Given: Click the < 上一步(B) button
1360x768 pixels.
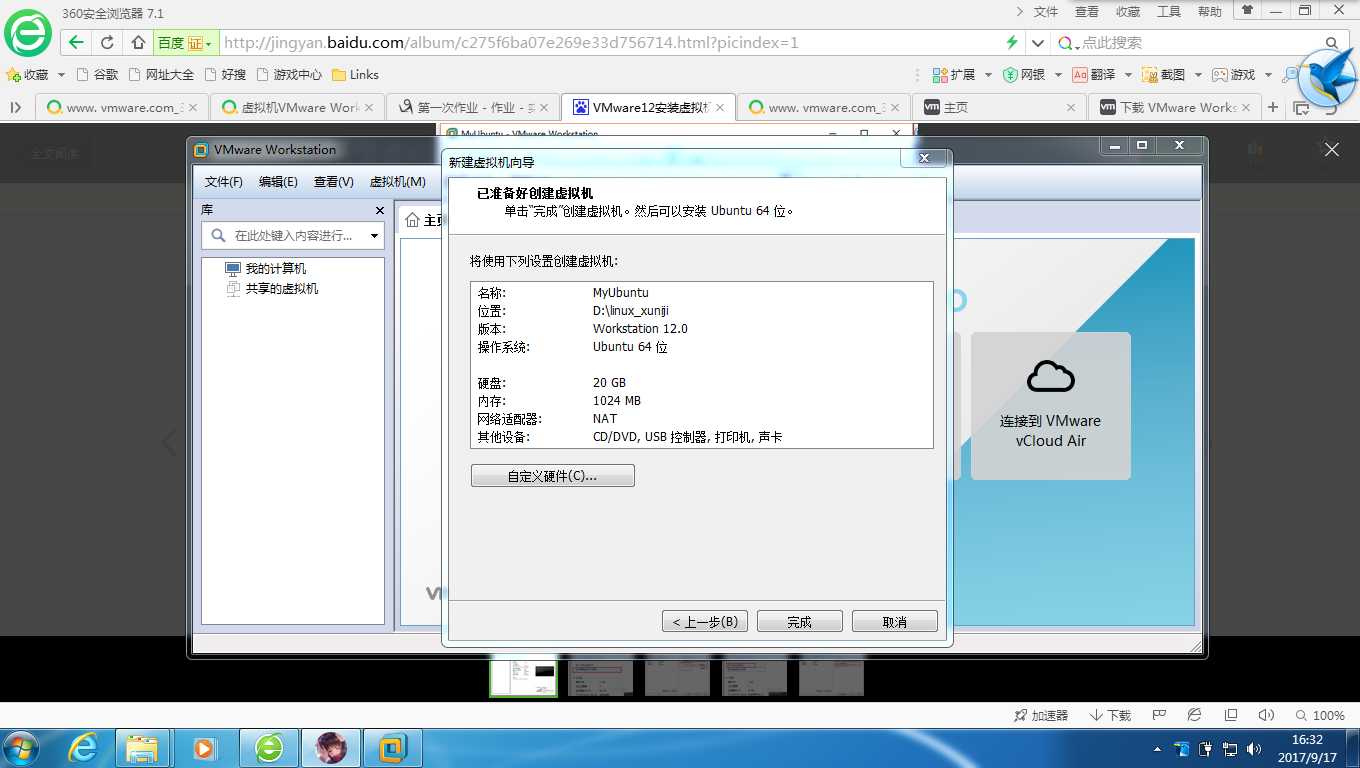Looking at the screenshot, I should point(704,621).
